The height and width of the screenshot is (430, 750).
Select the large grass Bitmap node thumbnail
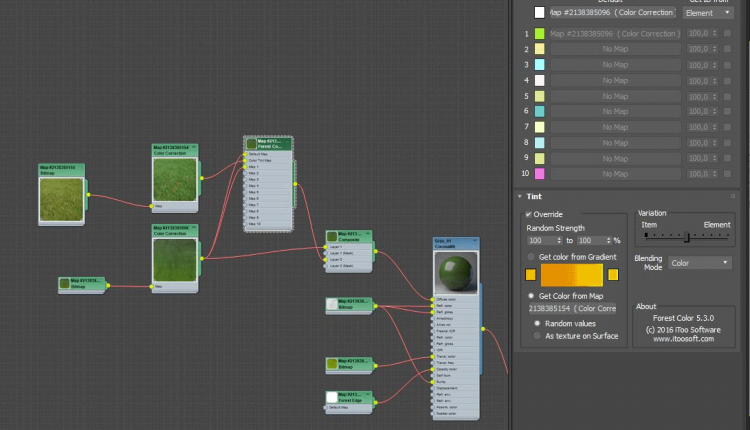click(62, 200)
